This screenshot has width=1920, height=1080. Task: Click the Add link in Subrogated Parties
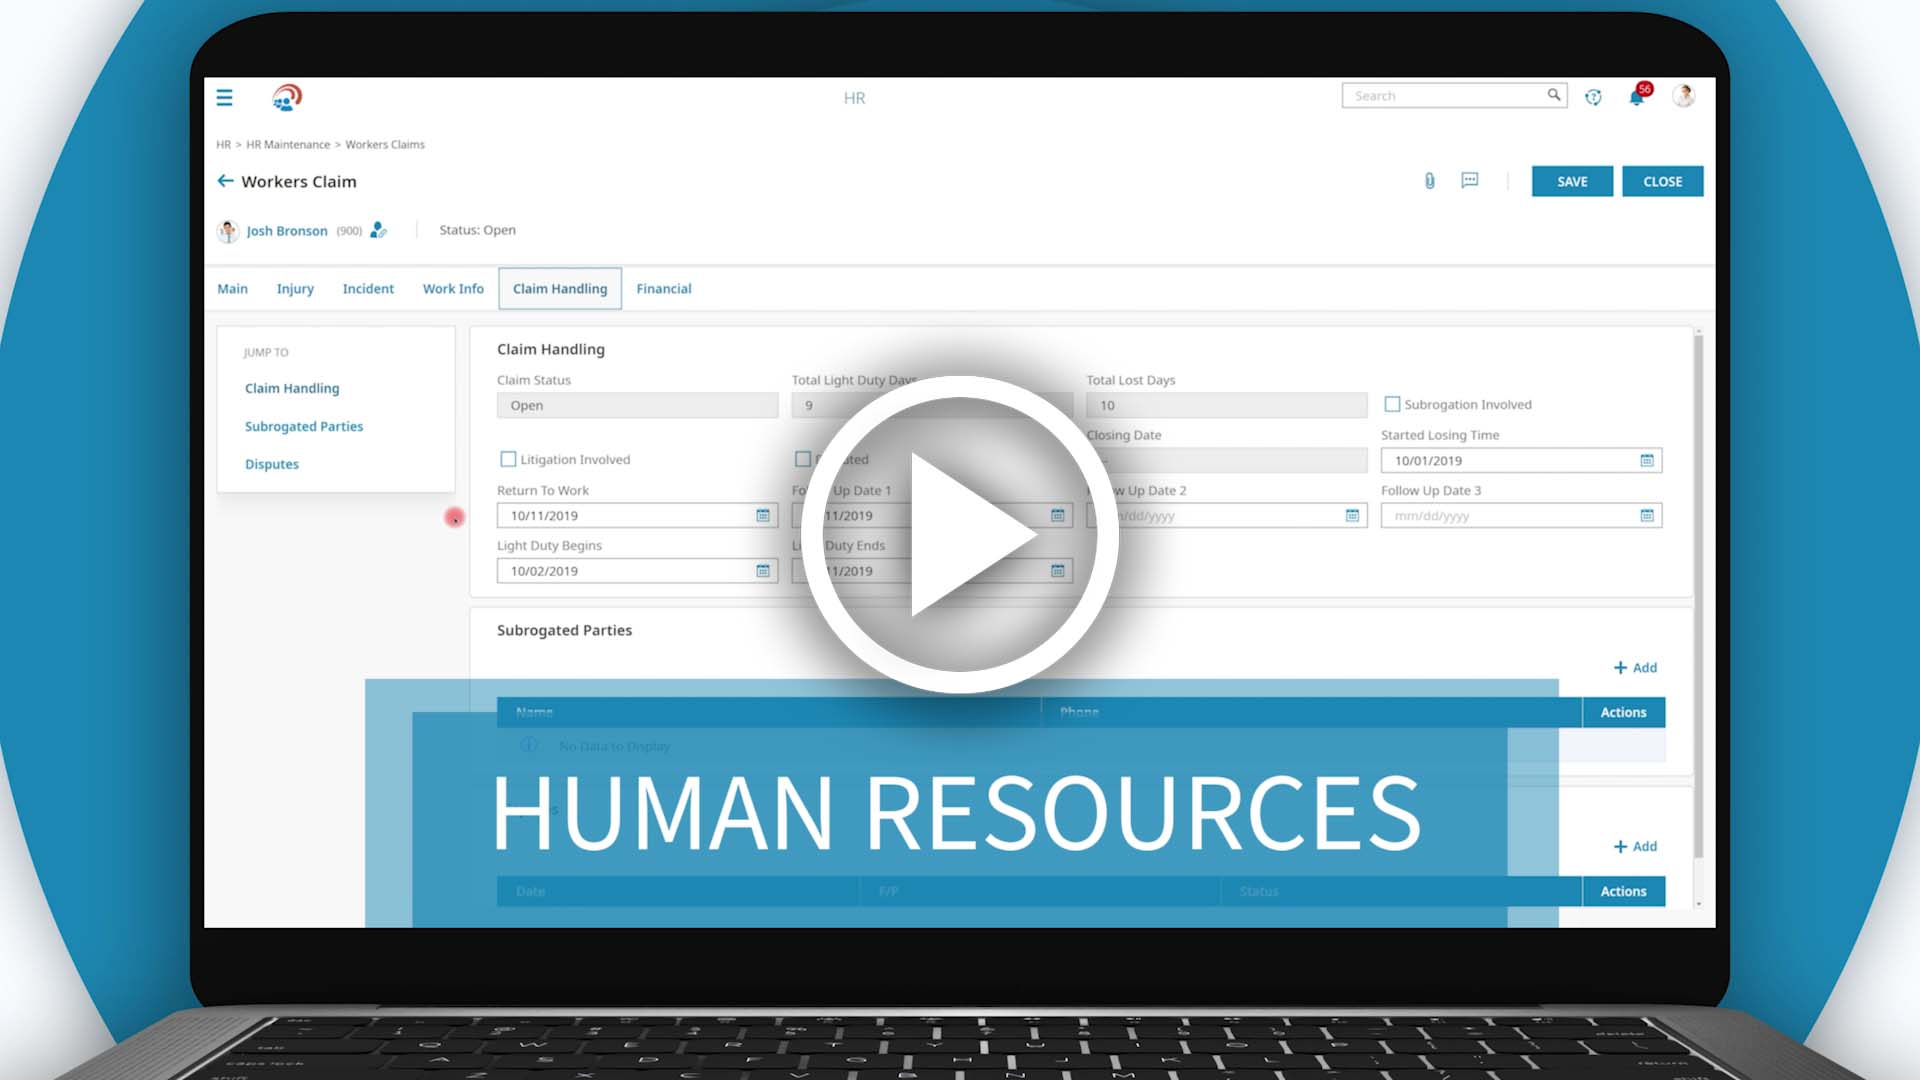point(1635,667)
